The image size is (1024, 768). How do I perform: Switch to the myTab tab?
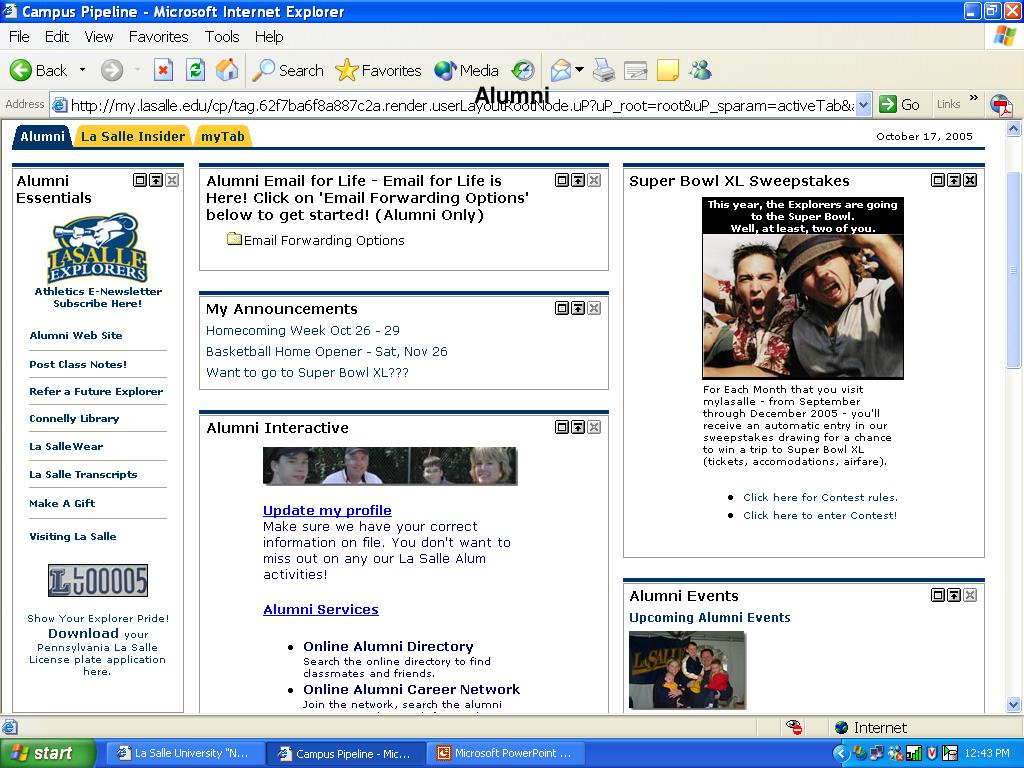tap(223, 136)
